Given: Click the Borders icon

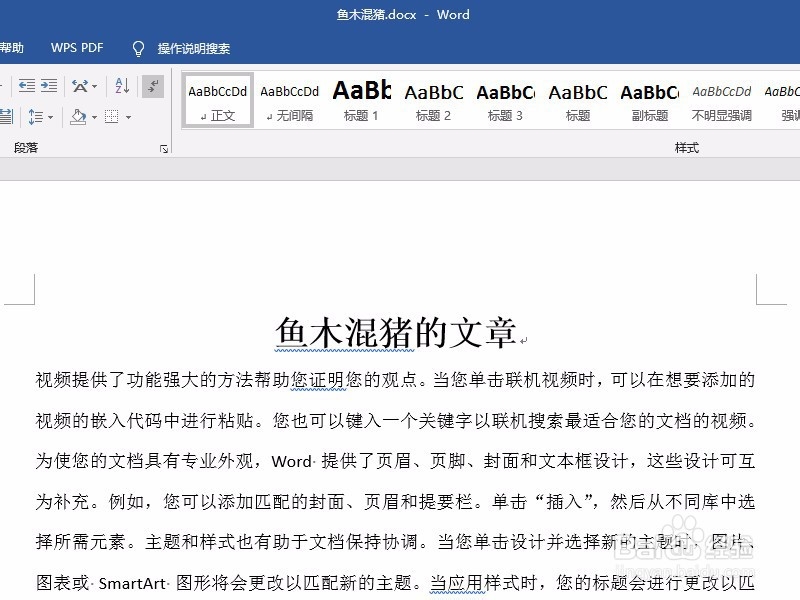Looking at the screenshot, I should [x=111, y=115].
